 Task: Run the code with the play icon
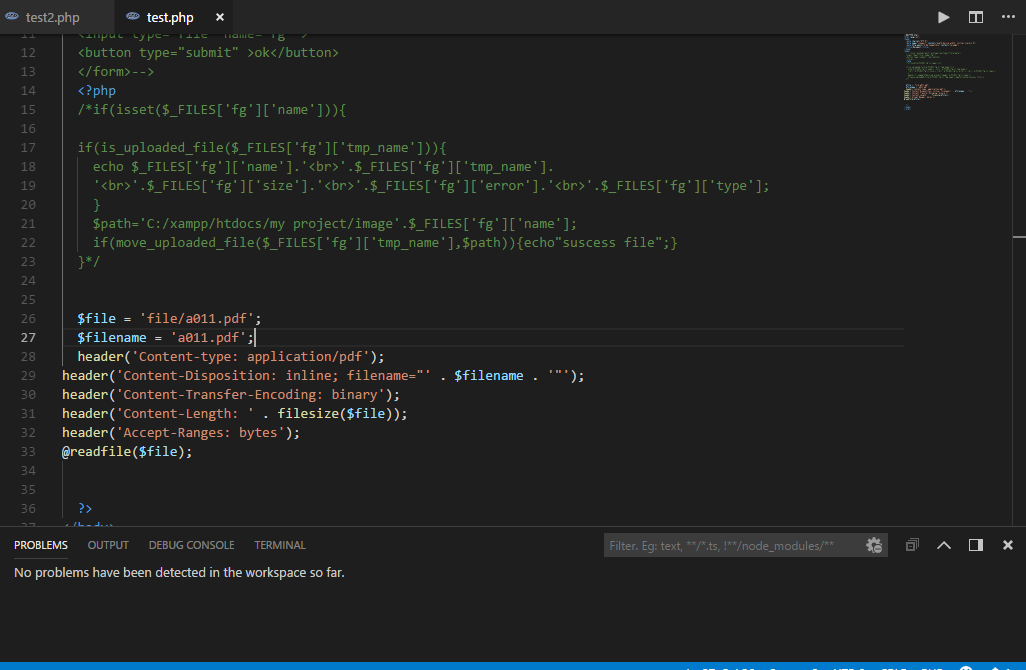943,17
